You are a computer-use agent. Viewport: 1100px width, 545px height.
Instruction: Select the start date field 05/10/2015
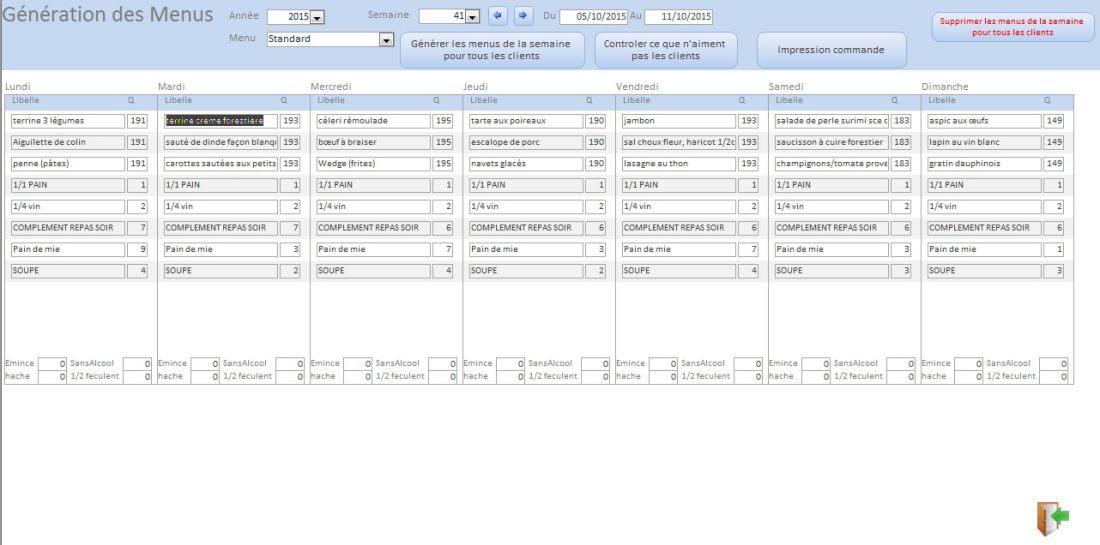(592, 17)
